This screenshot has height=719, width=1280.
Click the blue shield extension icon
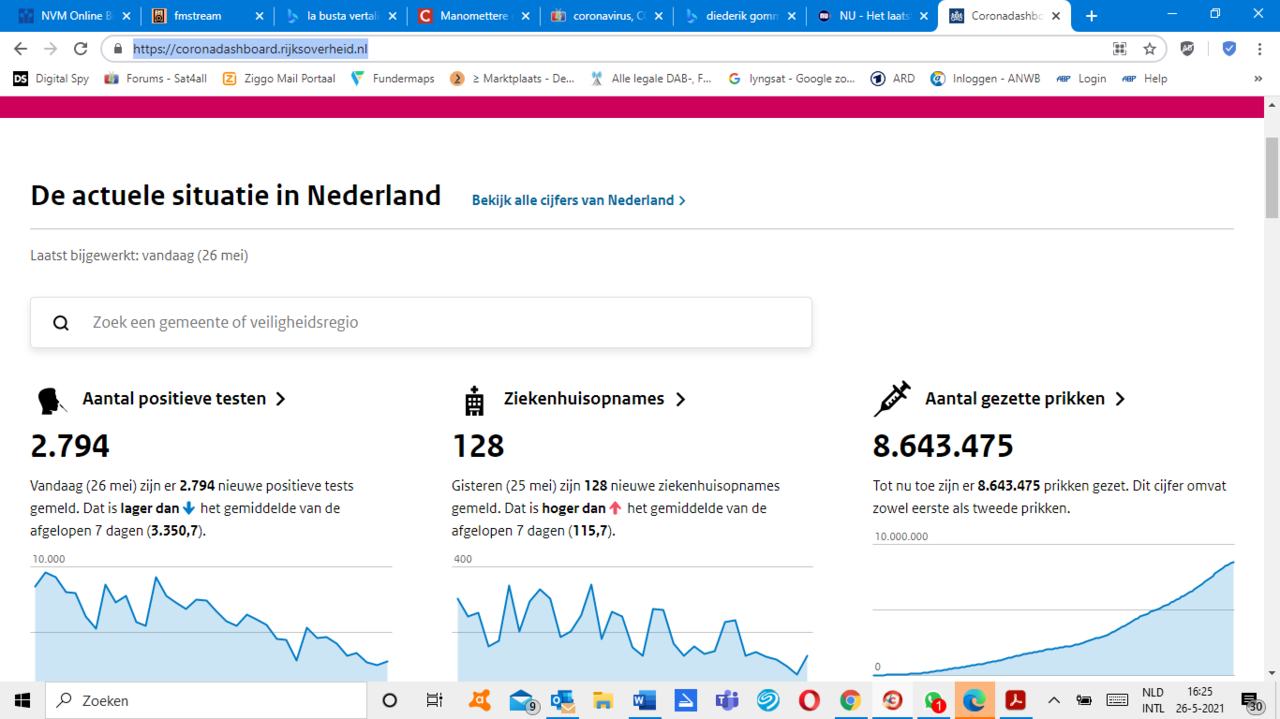tap(1229, 49)
